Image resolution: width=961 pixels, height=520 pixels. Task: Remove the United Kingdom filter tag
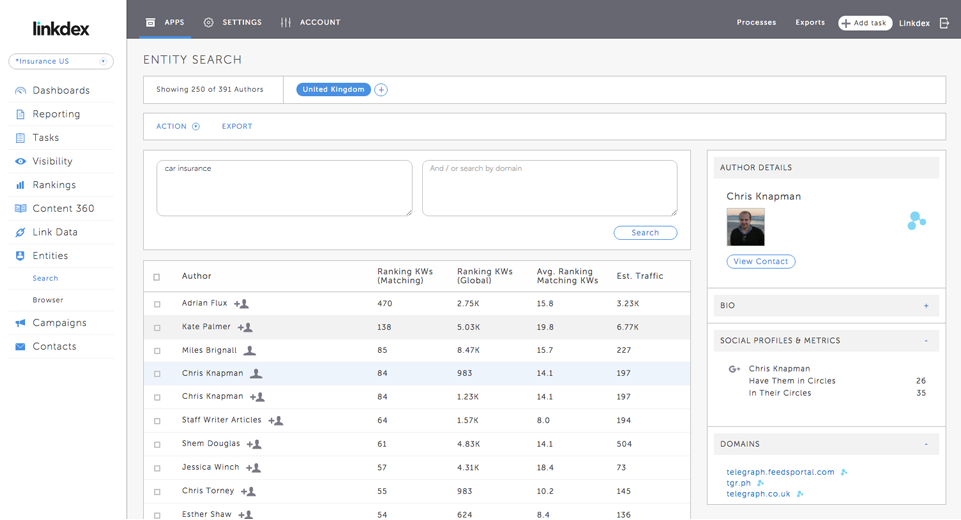click(x=333, y=90)
